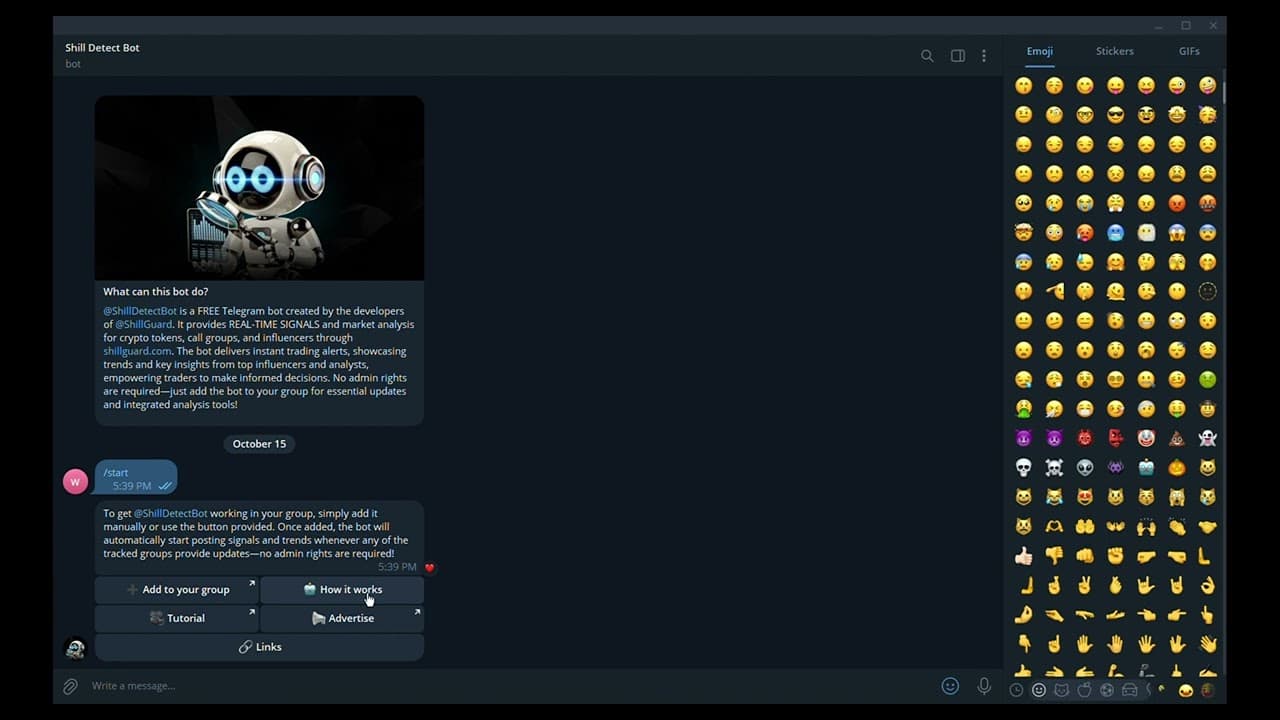
Task: Switch to the GIFs tab
Action: click(1189, 51)
